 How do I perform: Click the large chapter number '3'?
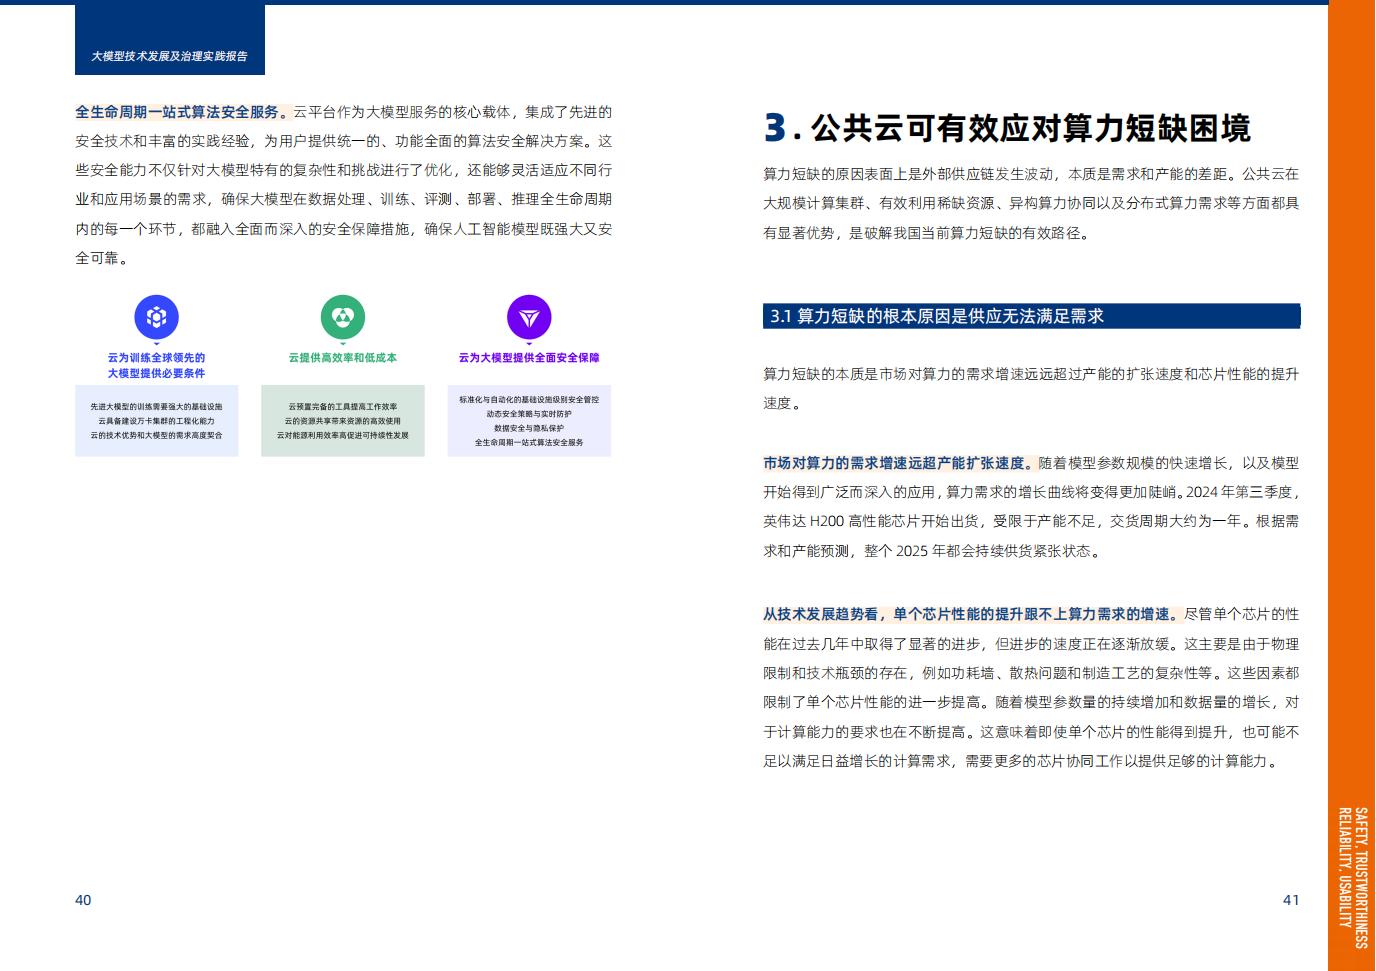(x=775, y=128)
